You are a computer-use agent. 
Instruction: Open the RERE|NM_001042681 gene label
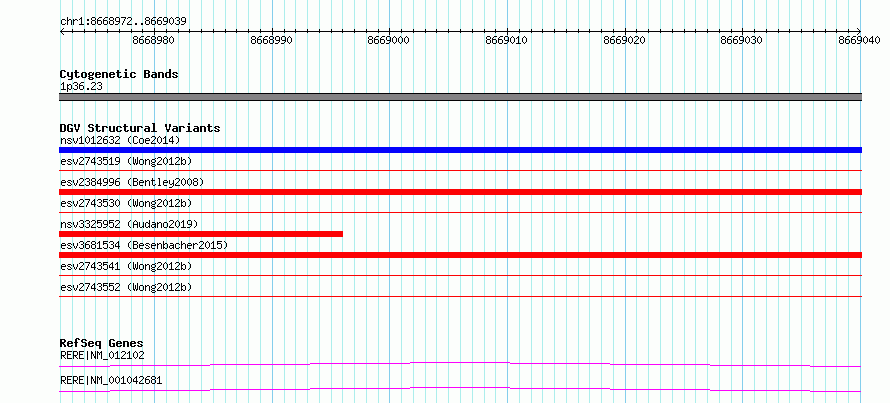point(111,380)
